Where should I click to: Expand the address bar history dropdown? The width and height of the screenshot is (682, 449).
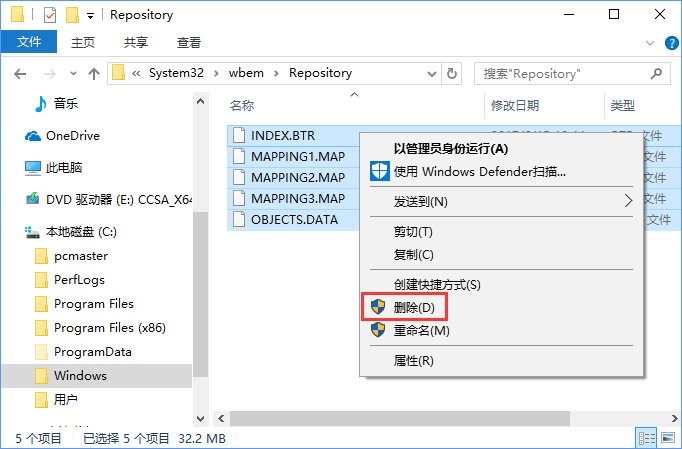pyautogui.click(x=433, y=73)
